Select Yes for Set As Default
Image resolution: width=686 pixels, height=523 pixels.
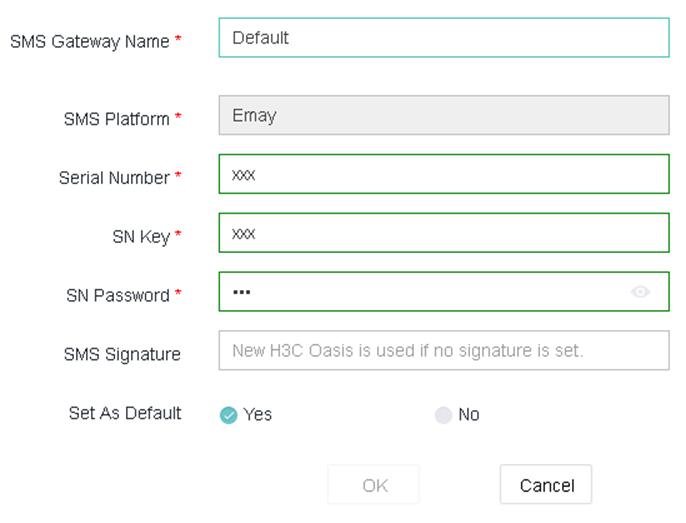[x=228, y=415]
